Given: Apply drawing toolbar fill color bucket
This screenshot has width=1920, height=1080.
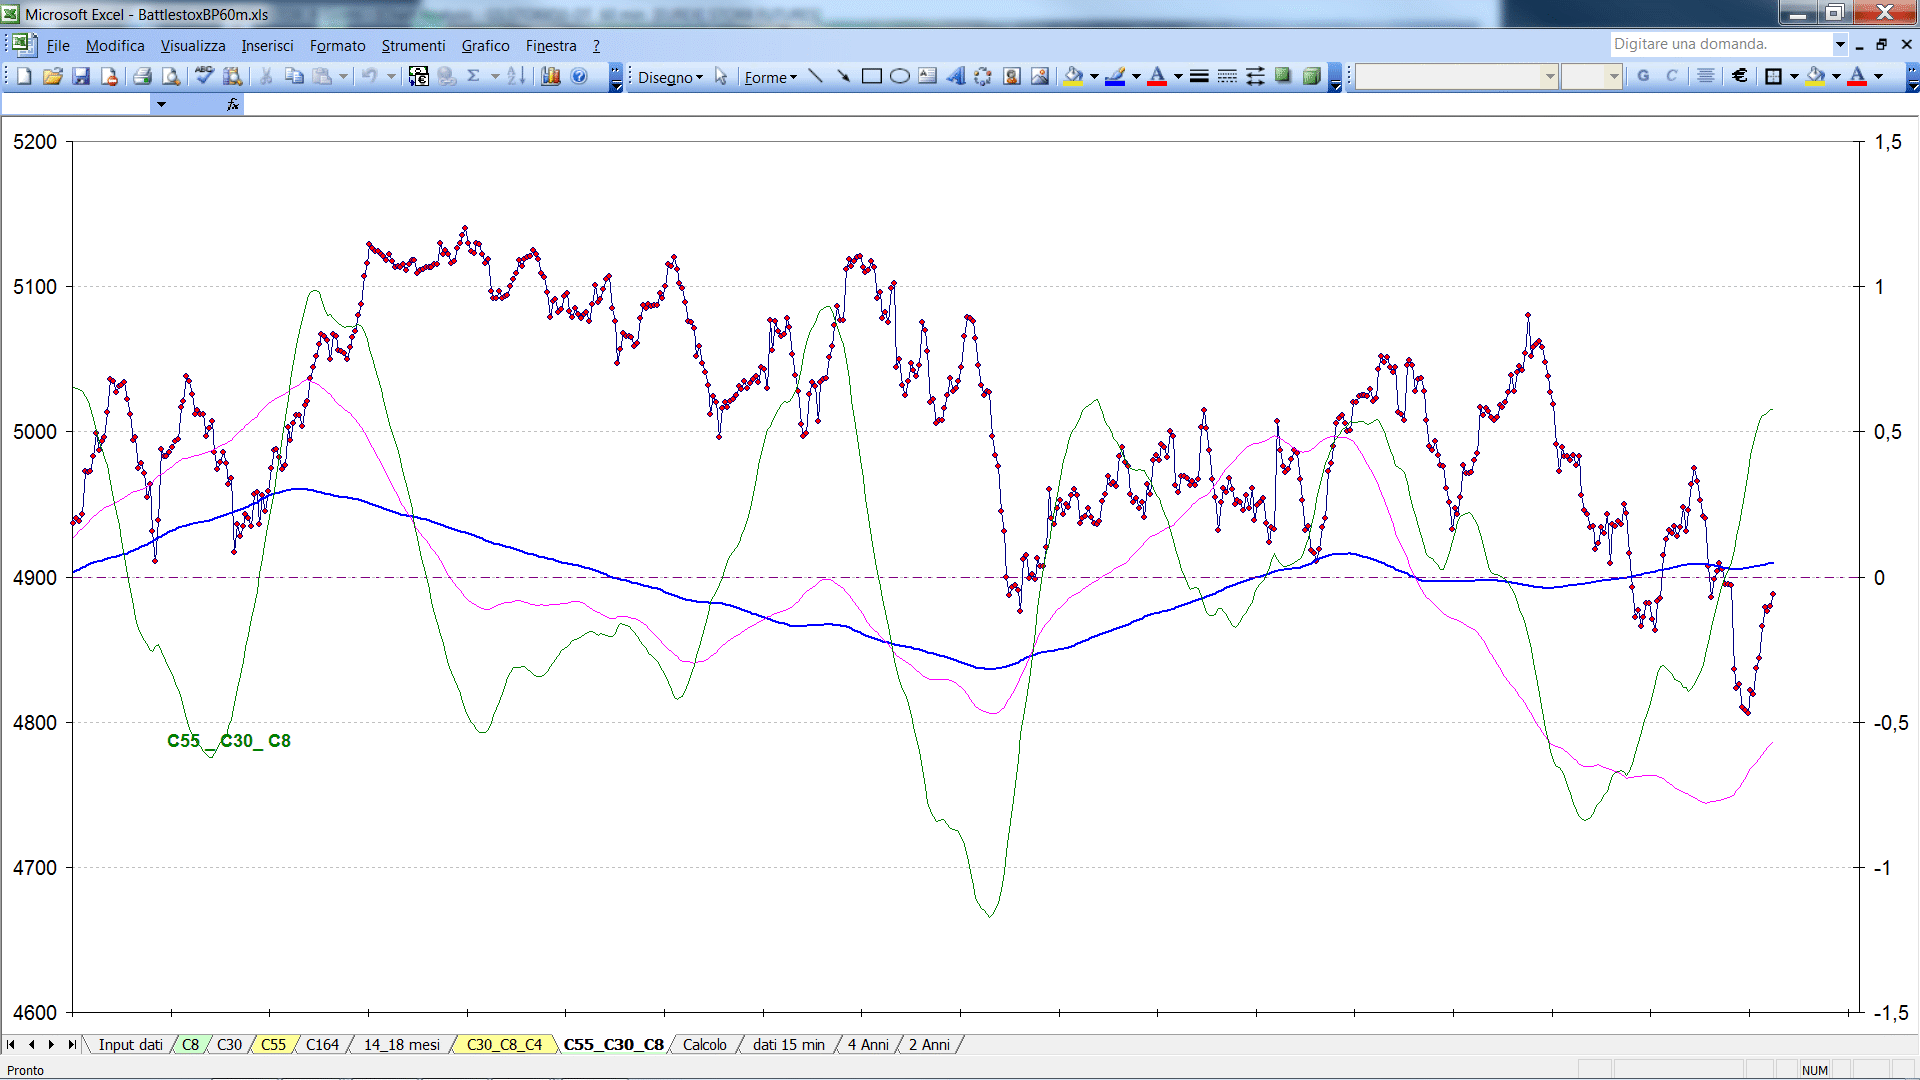Looking at the screenshot, I should pyautogui.click(x=1073, y=76).
